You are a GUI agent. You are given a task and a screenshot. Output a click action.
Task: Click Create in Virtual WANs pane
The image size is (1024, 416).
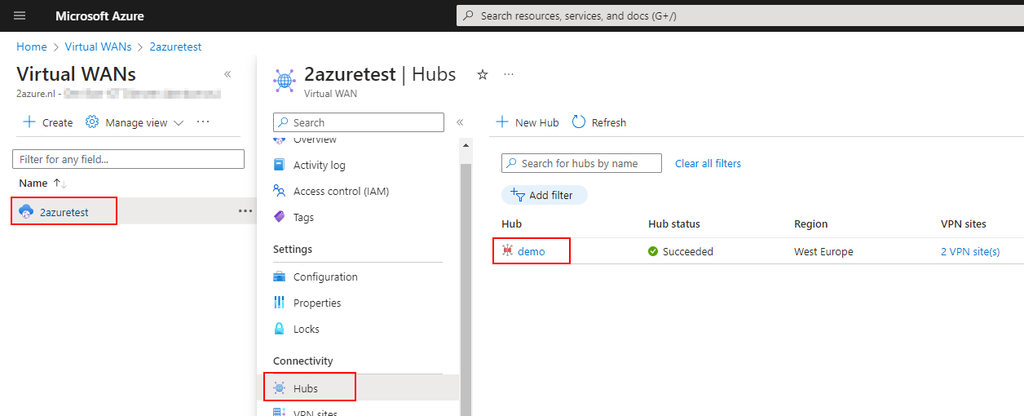pyautogui.click(x=48, y=122)
